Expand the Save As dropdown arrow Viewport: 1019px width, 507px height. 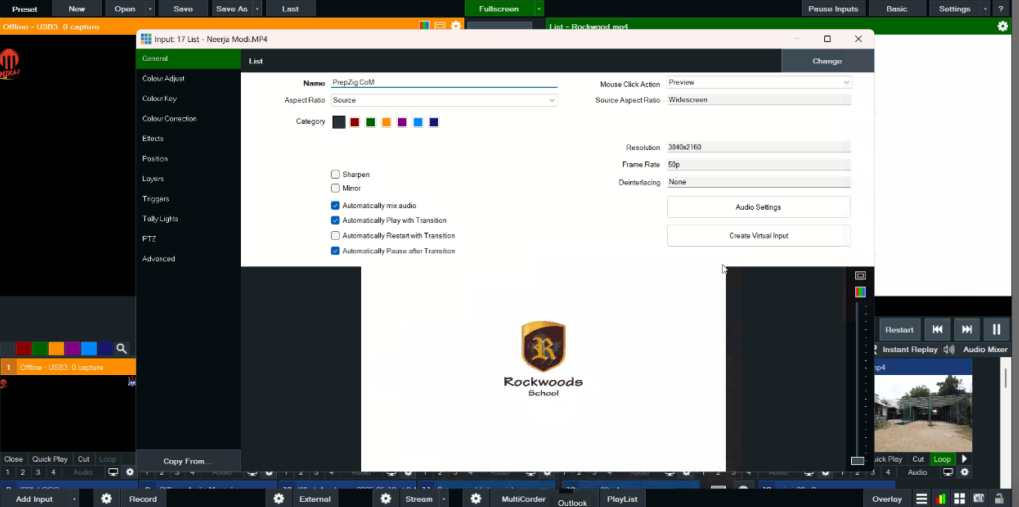click(x=257, y=9)
